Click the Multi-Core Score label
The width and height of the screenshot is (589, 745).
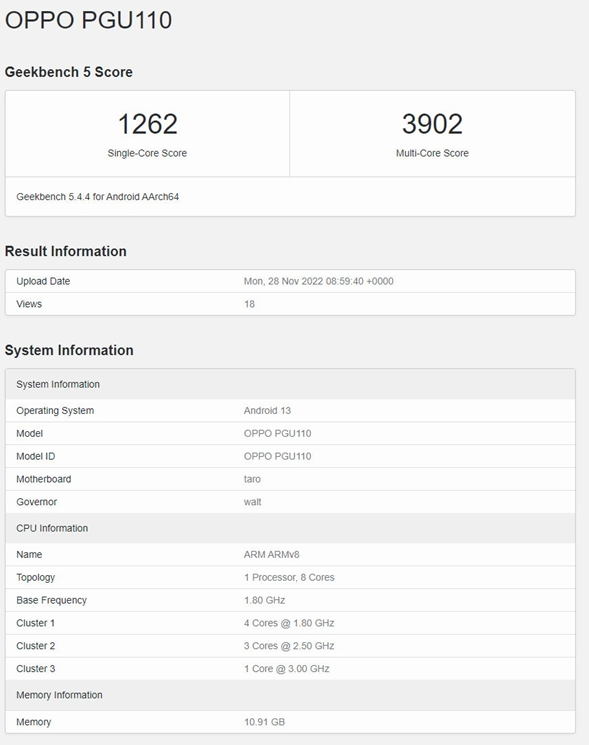coord(432,153)
